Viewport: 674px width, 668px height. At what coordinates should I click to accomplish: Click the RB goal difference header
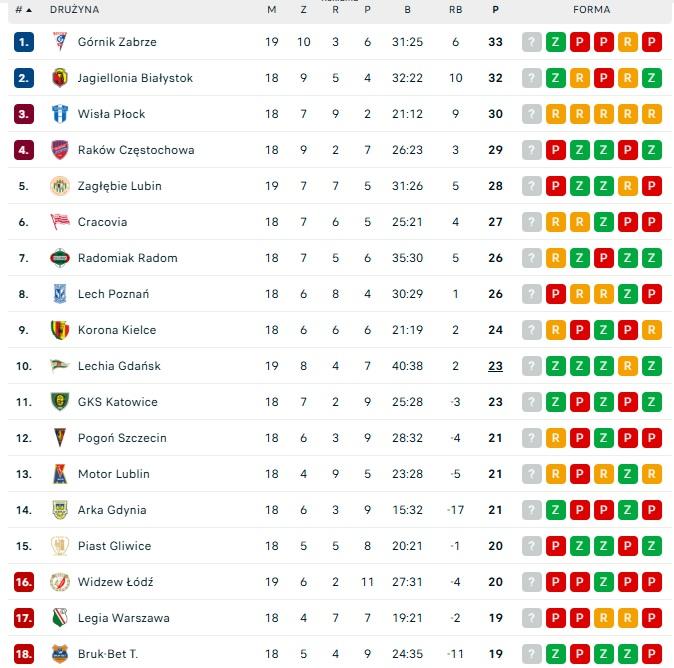(x=455, y=10)
